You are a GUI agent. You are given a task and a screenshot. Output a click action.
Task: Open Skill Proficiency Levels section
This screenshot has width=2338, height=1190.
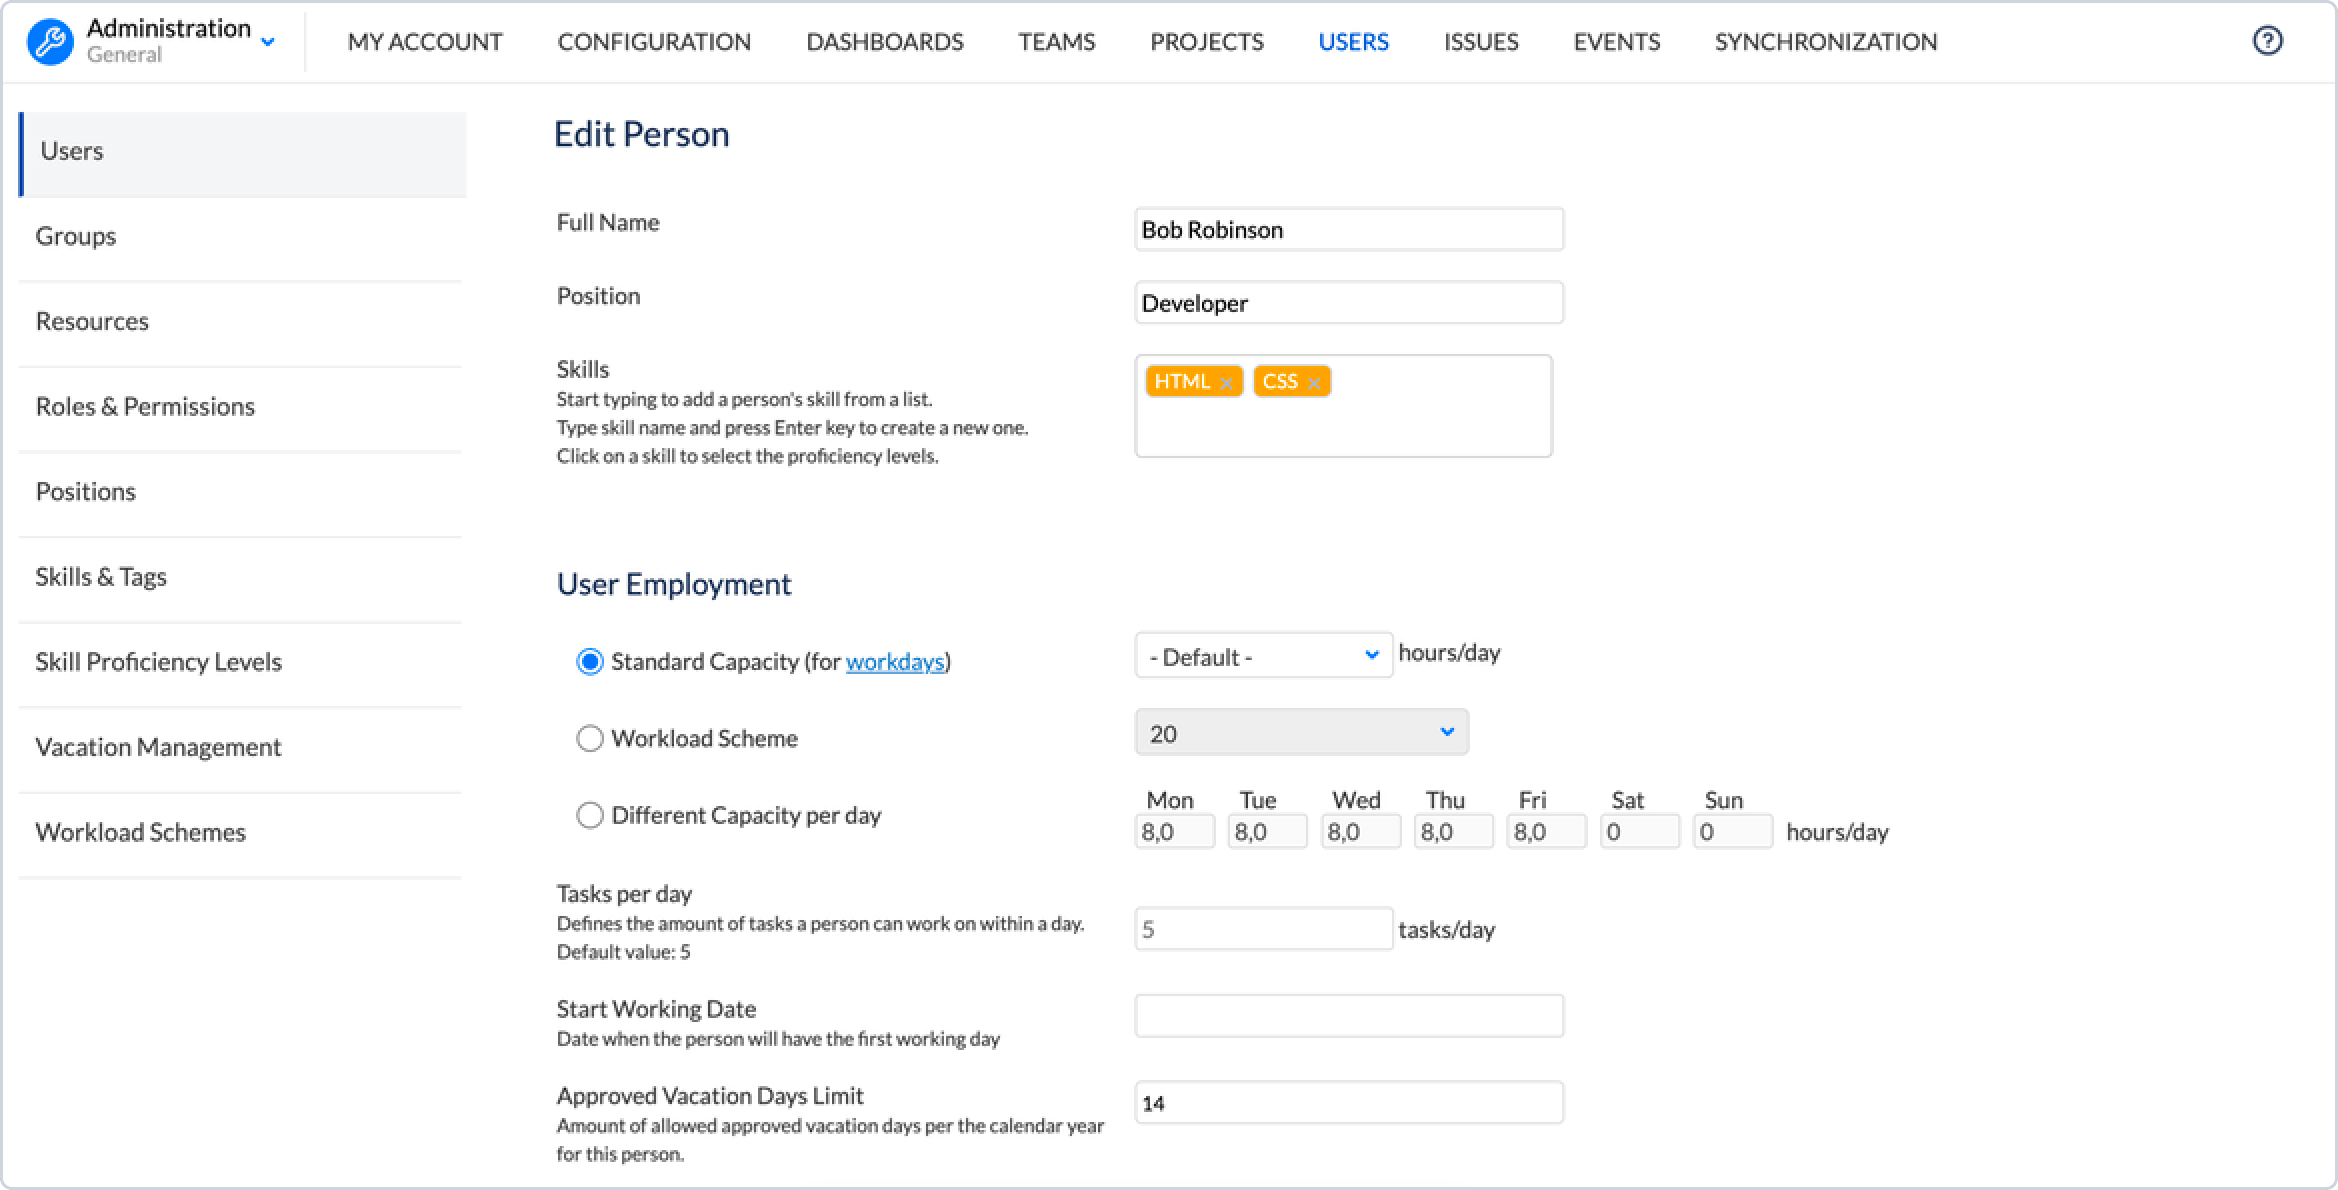pyautogui.click(x=158, y=662)
